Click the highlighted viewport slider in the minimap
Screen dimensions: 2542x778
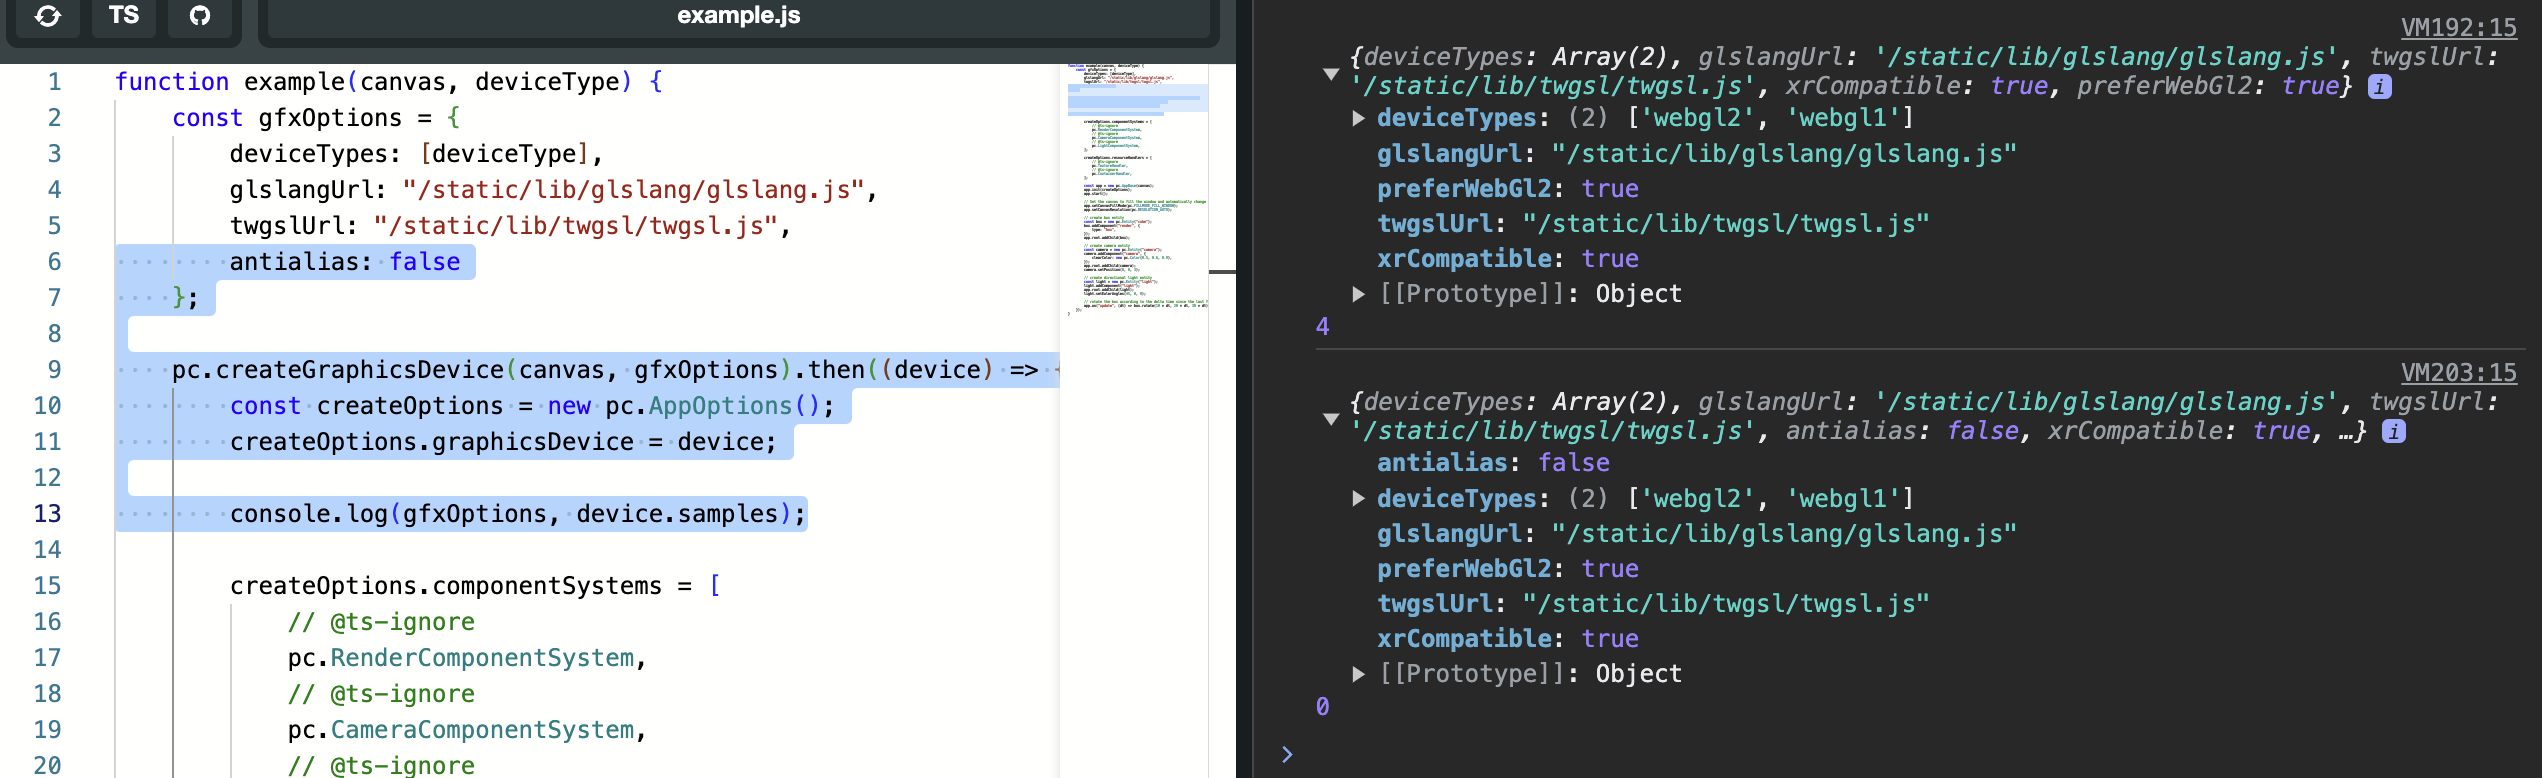[x=1137, y=98]
